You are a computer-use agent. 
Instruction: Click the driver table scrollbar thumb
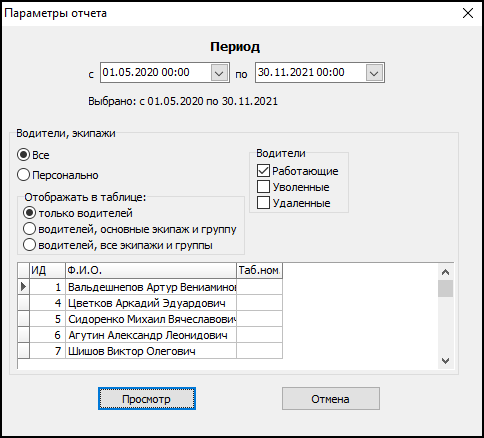point(445,288)
